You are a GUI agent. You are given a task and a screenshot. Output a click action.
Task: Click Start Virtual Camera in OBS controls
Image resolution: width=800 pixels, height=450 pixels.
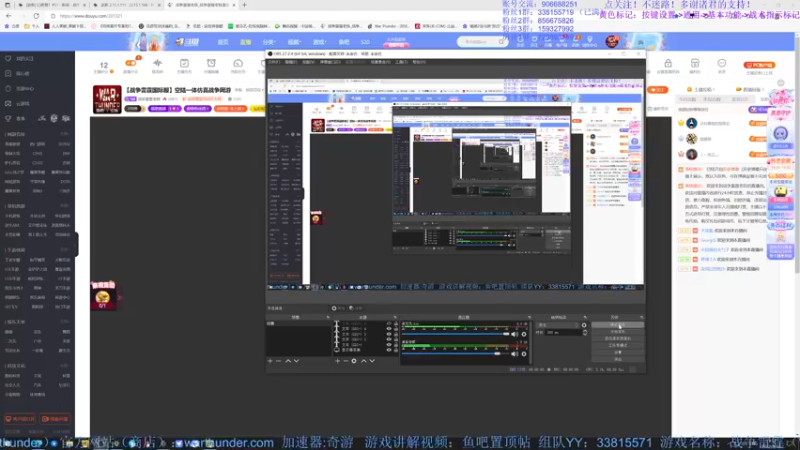pyautogui.click(x=617, y=338)
